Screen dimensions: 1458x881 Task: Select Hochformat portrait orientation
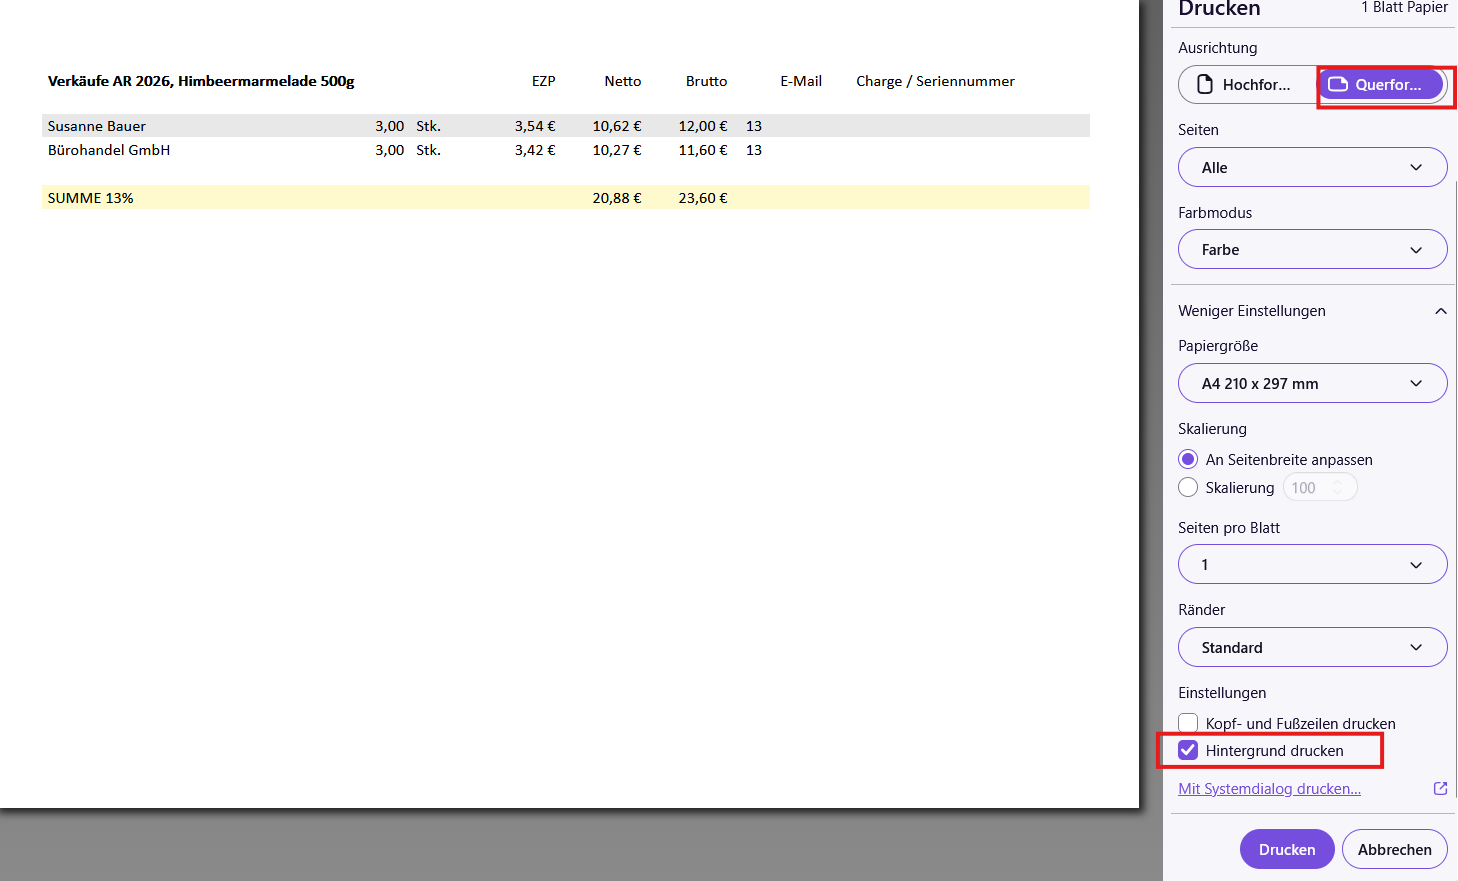(1248, 85)
